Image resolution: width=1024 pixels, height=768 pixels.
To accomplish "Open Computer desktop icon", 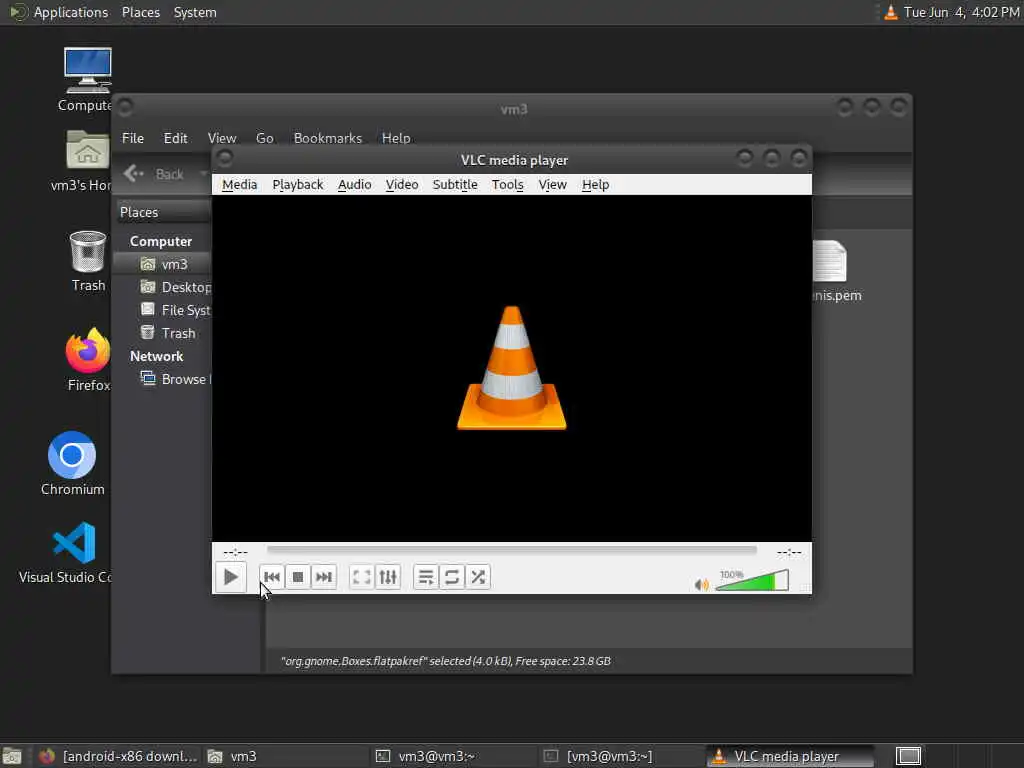I will point(87,79).
